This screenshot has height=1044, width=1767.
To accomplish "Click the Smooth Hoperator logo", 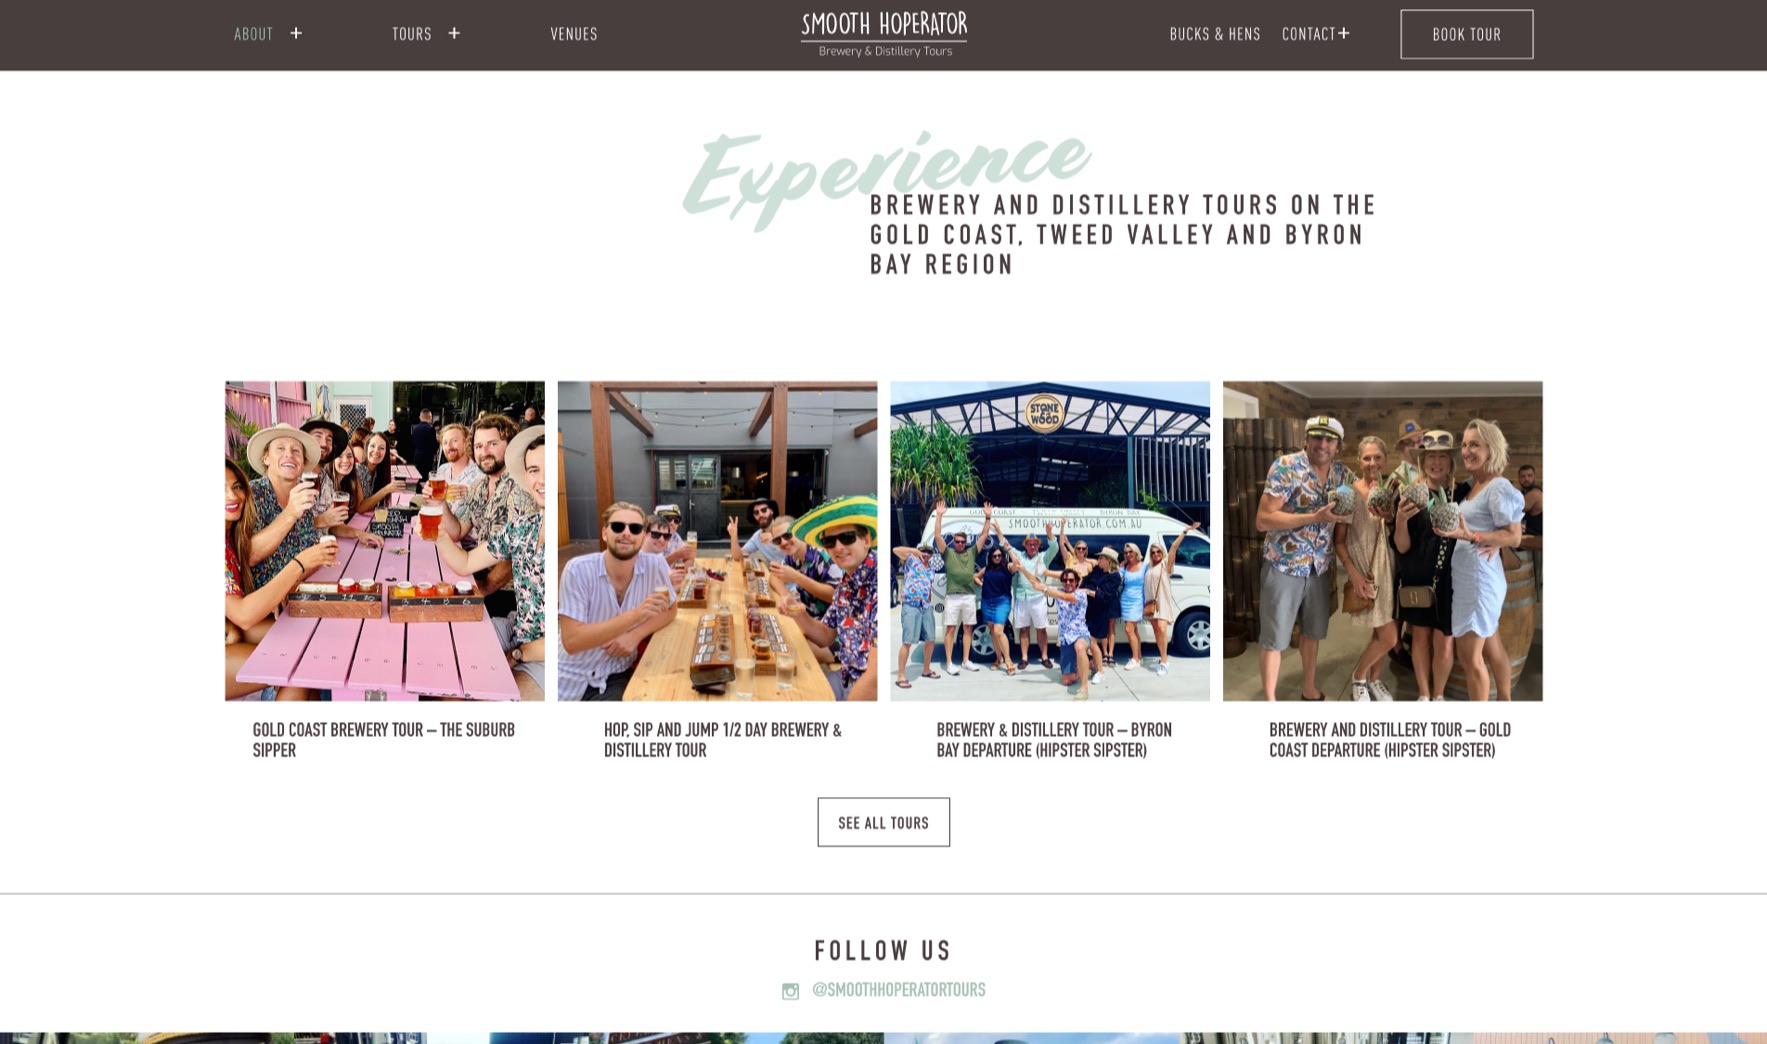I will 884,34.
